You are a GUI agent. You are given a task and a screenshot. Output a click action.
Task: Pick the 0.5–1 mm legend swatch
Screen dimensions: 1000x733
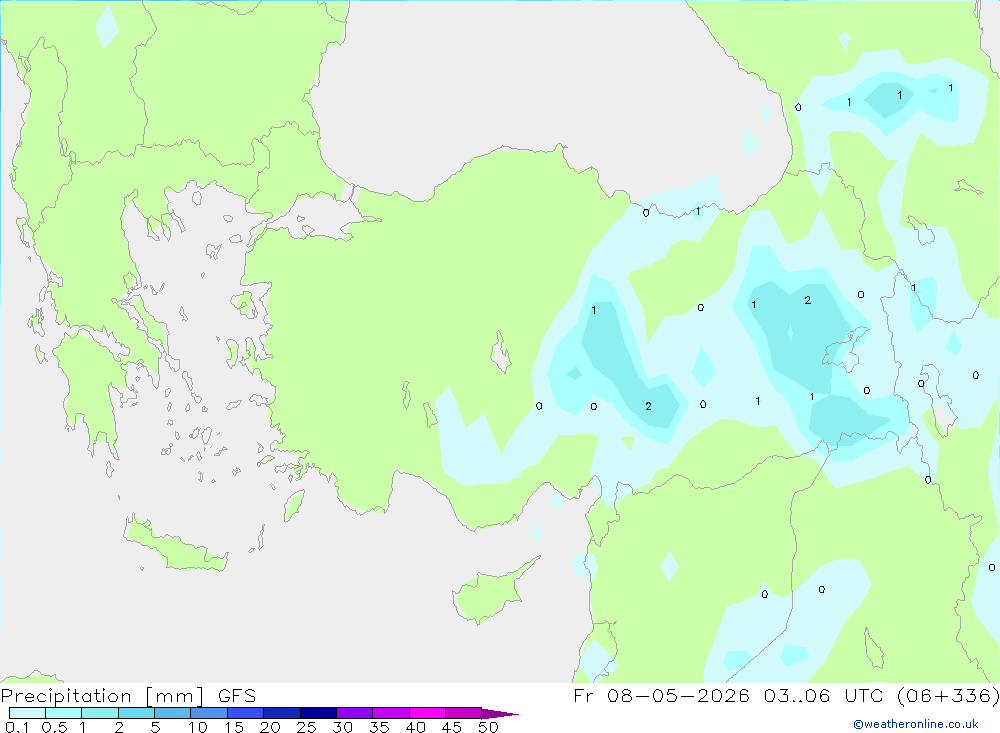(63, 713)
